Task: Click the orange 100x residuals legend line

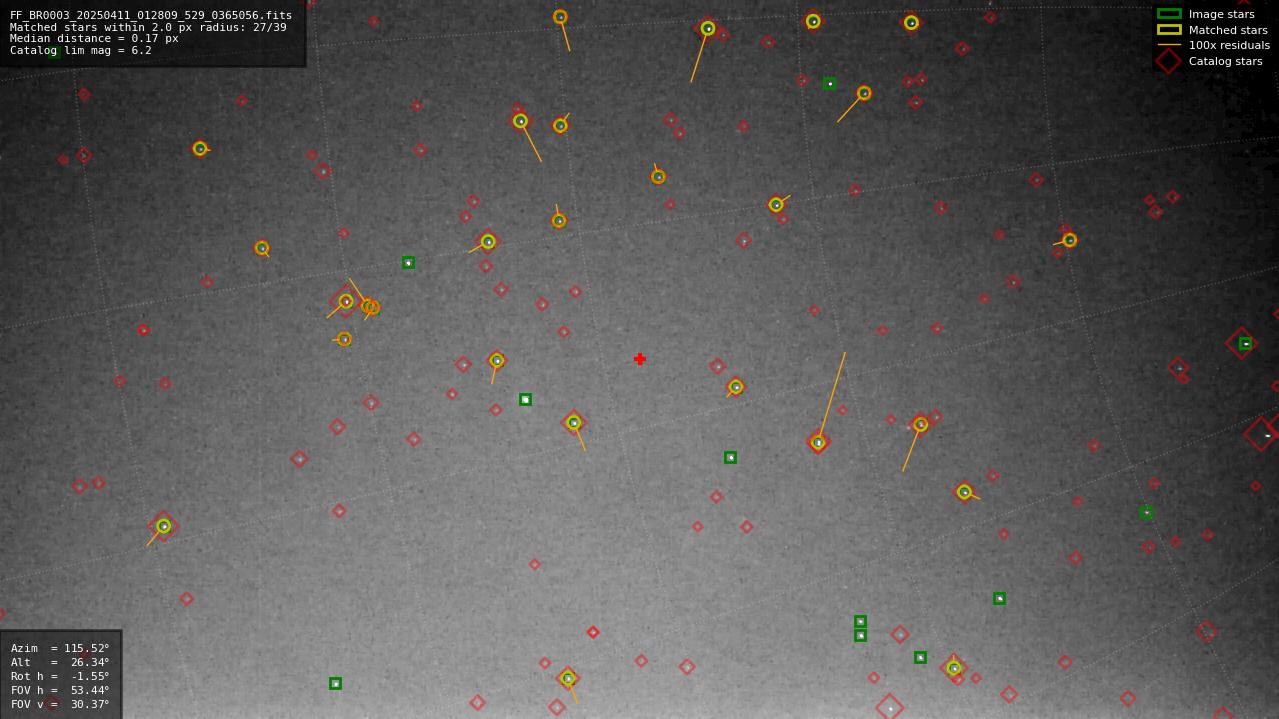Action: [x=1169, y=45]
